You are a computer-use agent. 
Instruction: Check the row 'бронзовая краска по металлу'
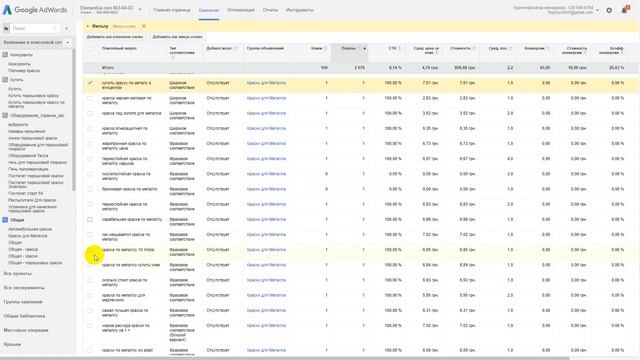click(90, 189)
